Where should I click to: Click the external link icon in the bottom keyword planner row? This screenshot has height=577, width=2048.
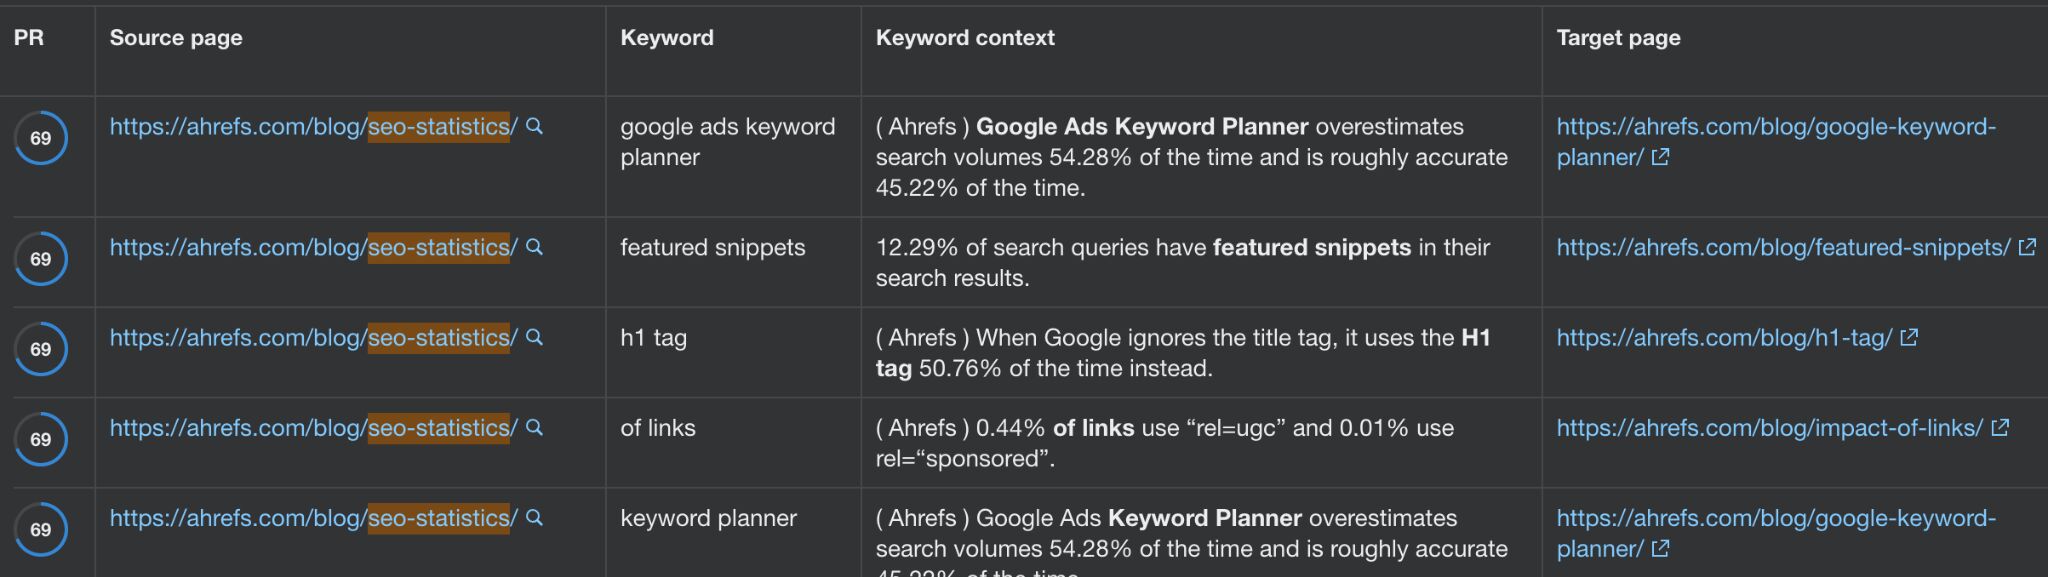click(1660, 549)
